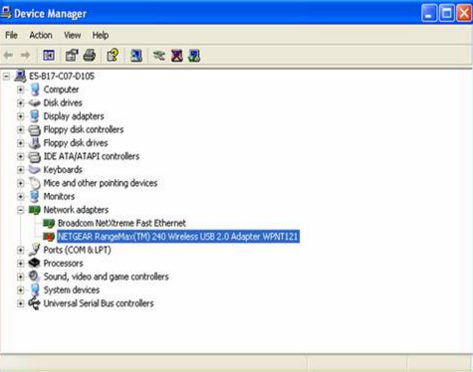Expand the Disk drives node
This screenshot has height=372, width=473.
[x=20, y=103]
